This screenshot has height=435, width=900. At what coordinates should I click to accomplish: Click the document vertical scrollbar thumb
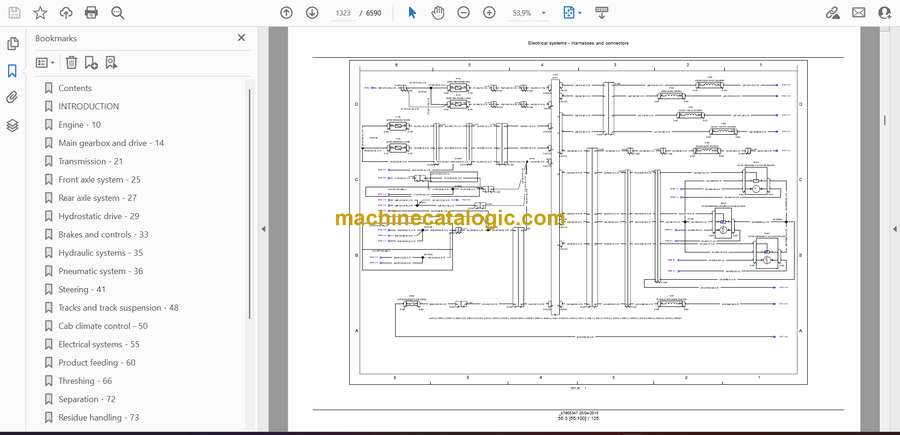click(885, 120)
